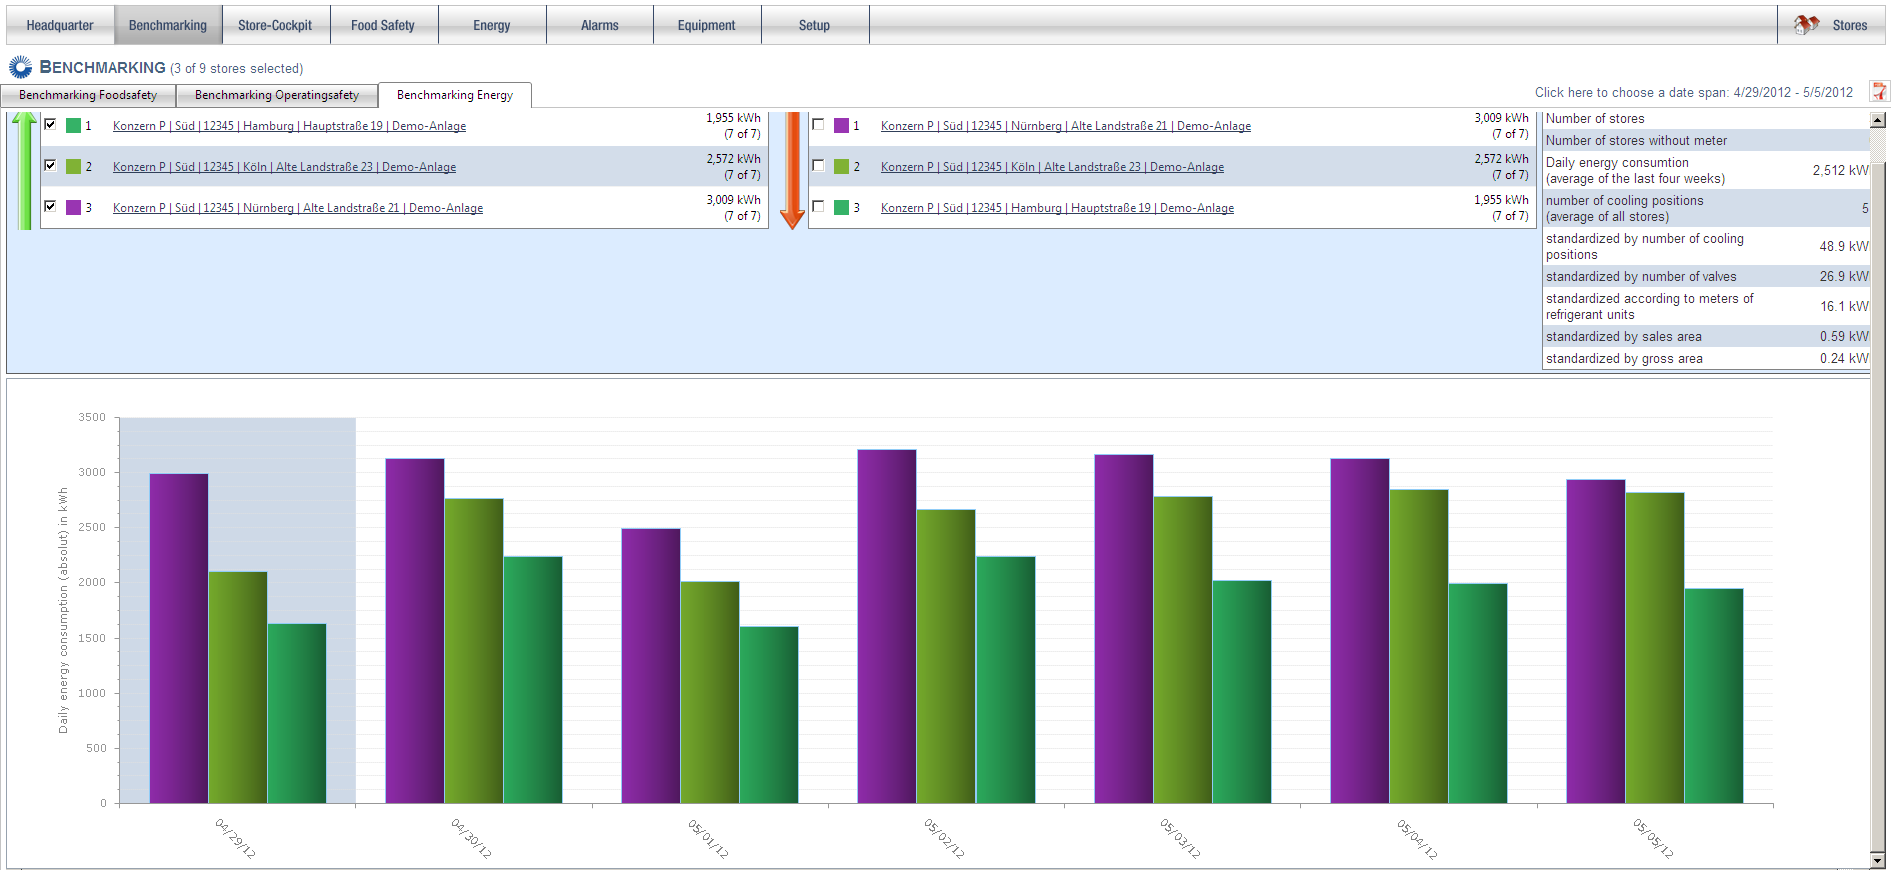Check Hamburg store in right list
The image size is (1891, 870).
(818, 207)
